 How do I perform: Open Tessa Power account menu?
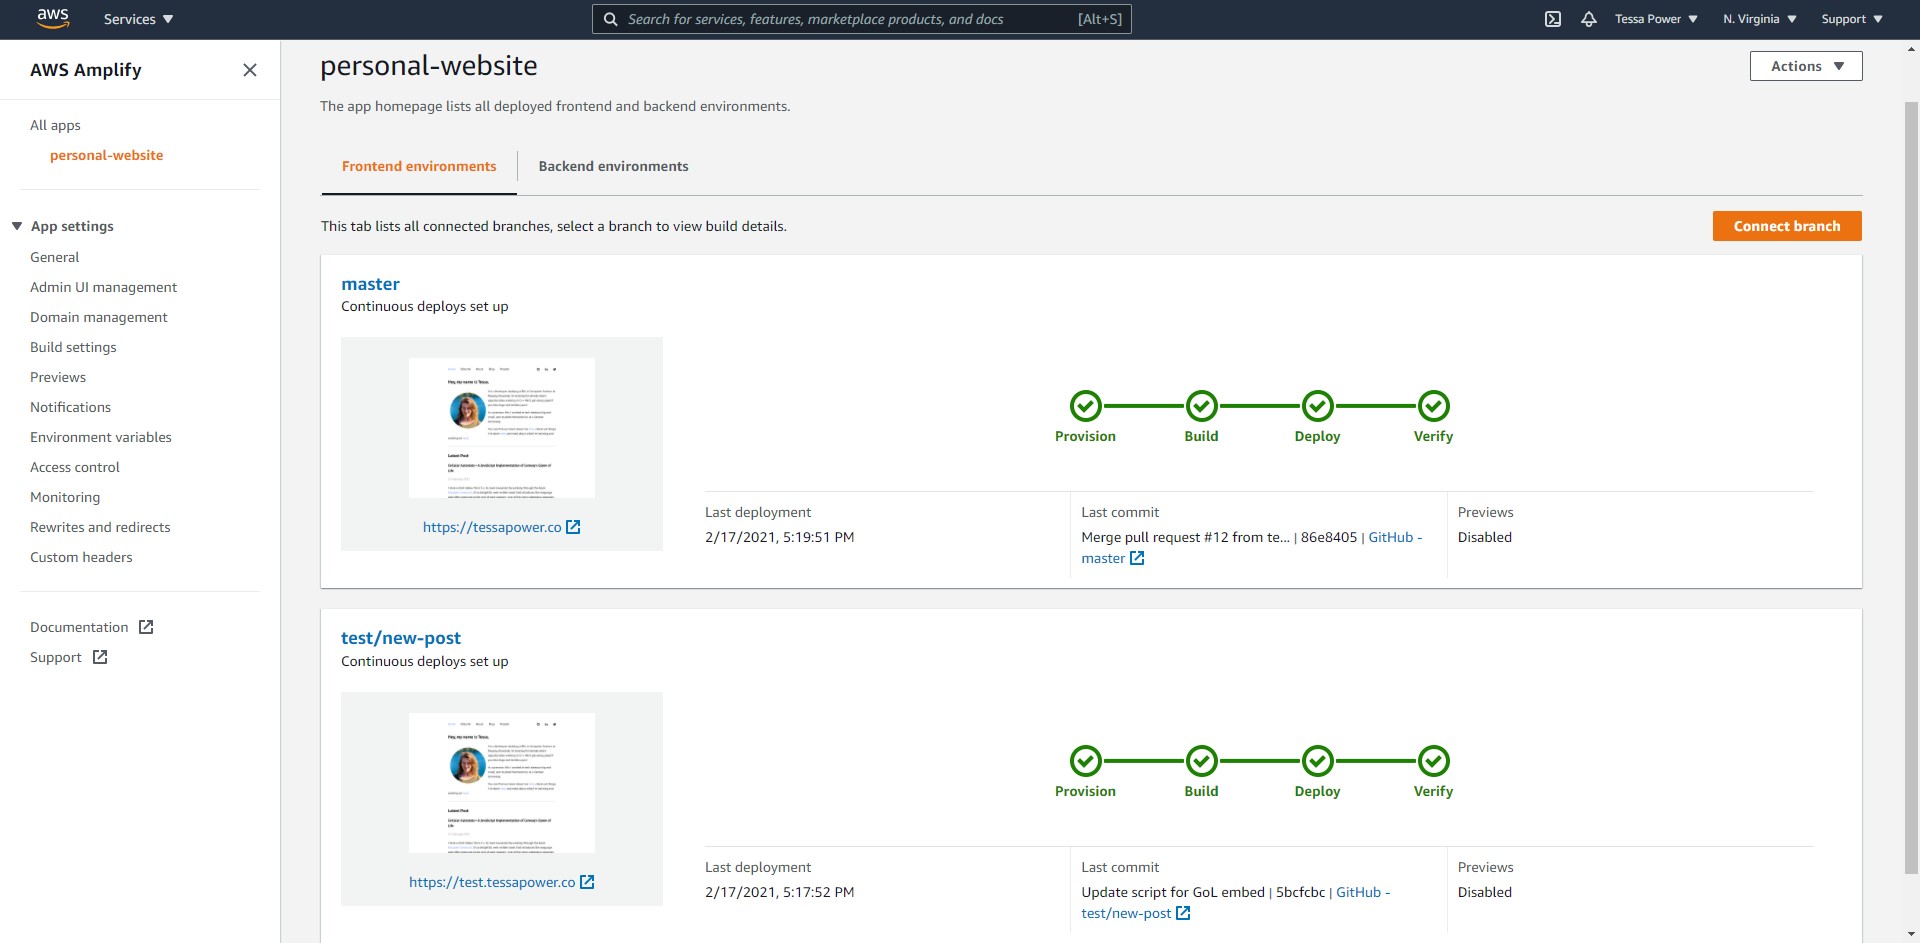tap(1655, 19)
